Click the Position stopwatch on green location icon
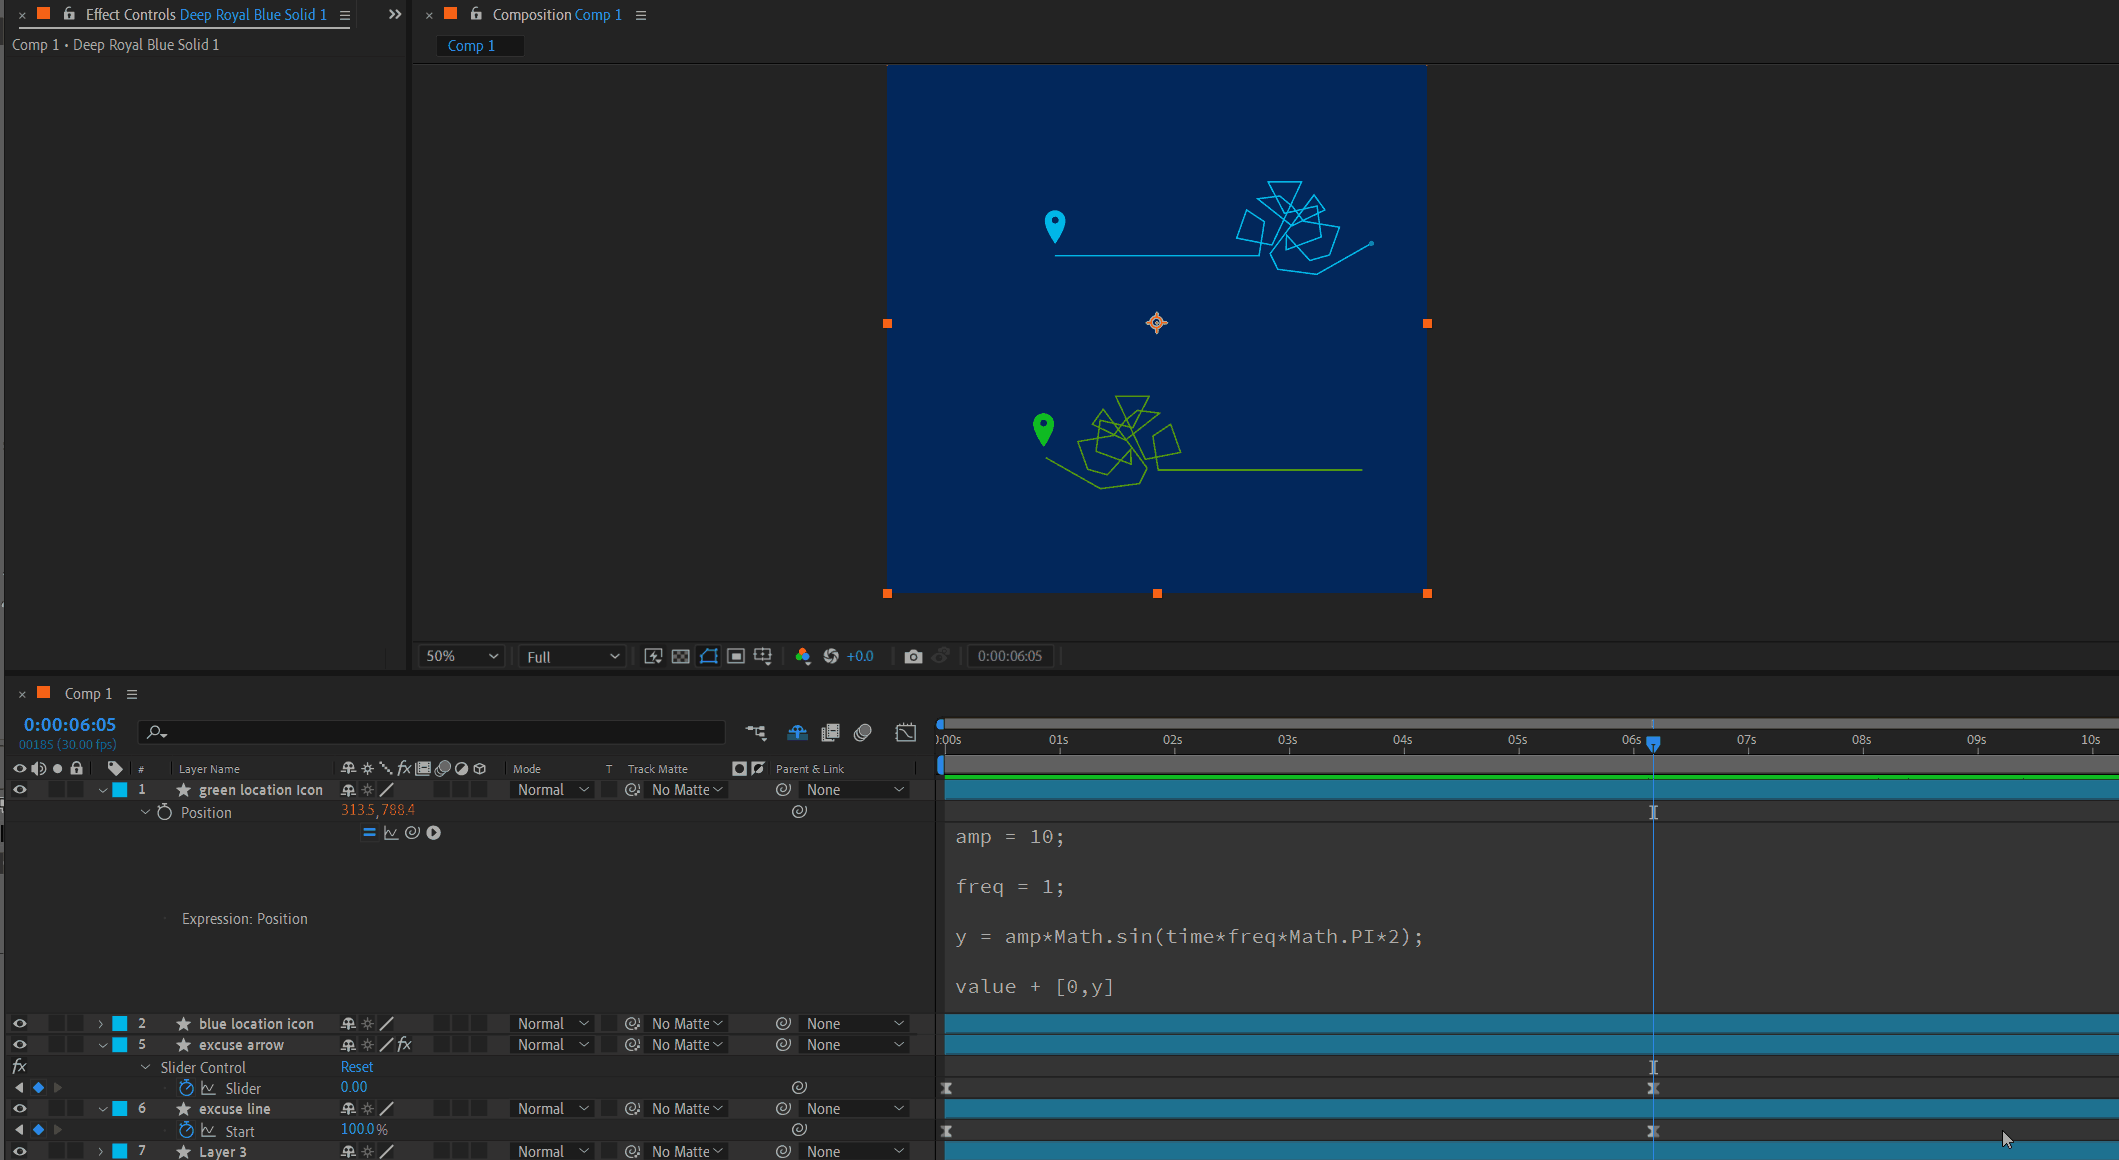The width and height of the screenshot is (2119, 1160). [x=165, y=812]
